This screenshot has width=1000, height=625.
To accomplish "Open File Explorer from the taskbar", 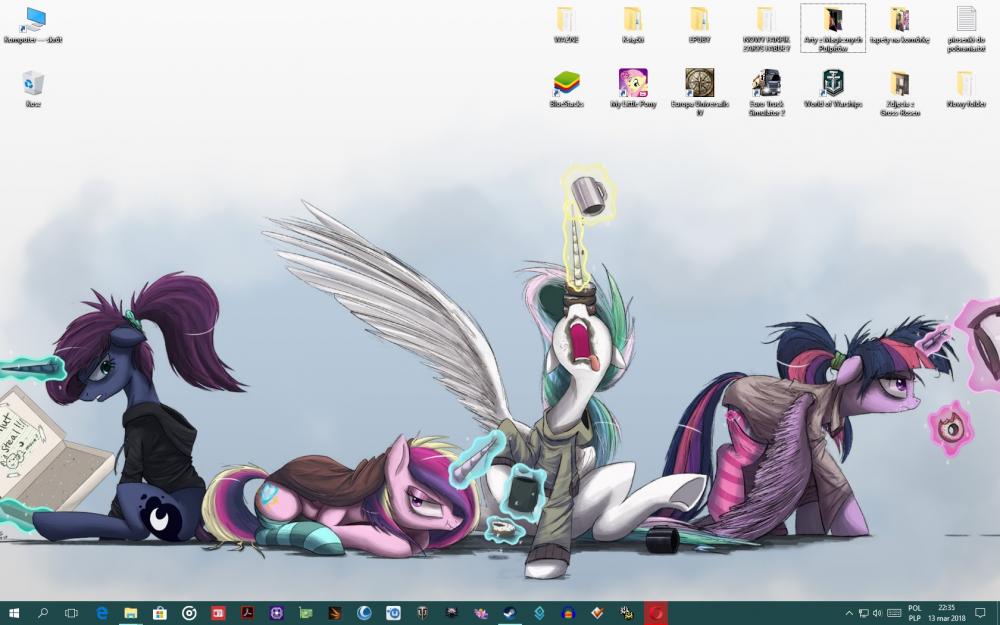I will click(130, 613).
